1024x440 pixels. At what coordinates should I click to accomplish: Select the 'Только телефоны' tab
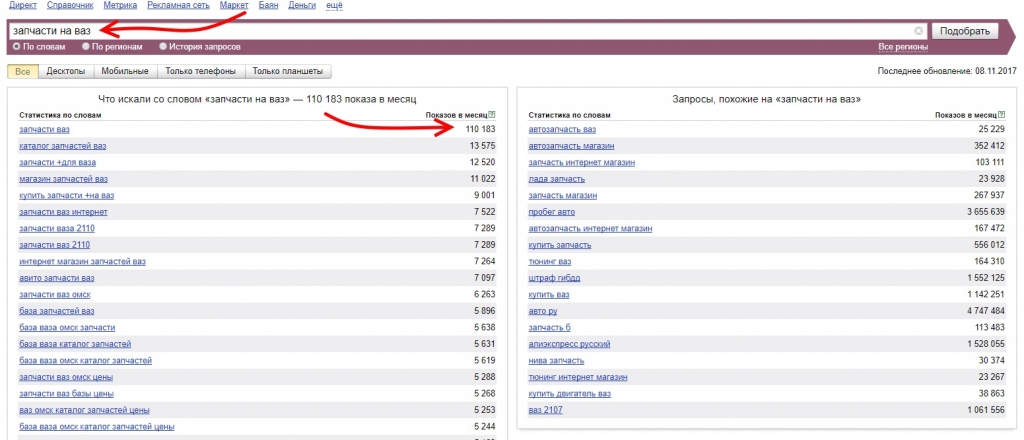200,71
